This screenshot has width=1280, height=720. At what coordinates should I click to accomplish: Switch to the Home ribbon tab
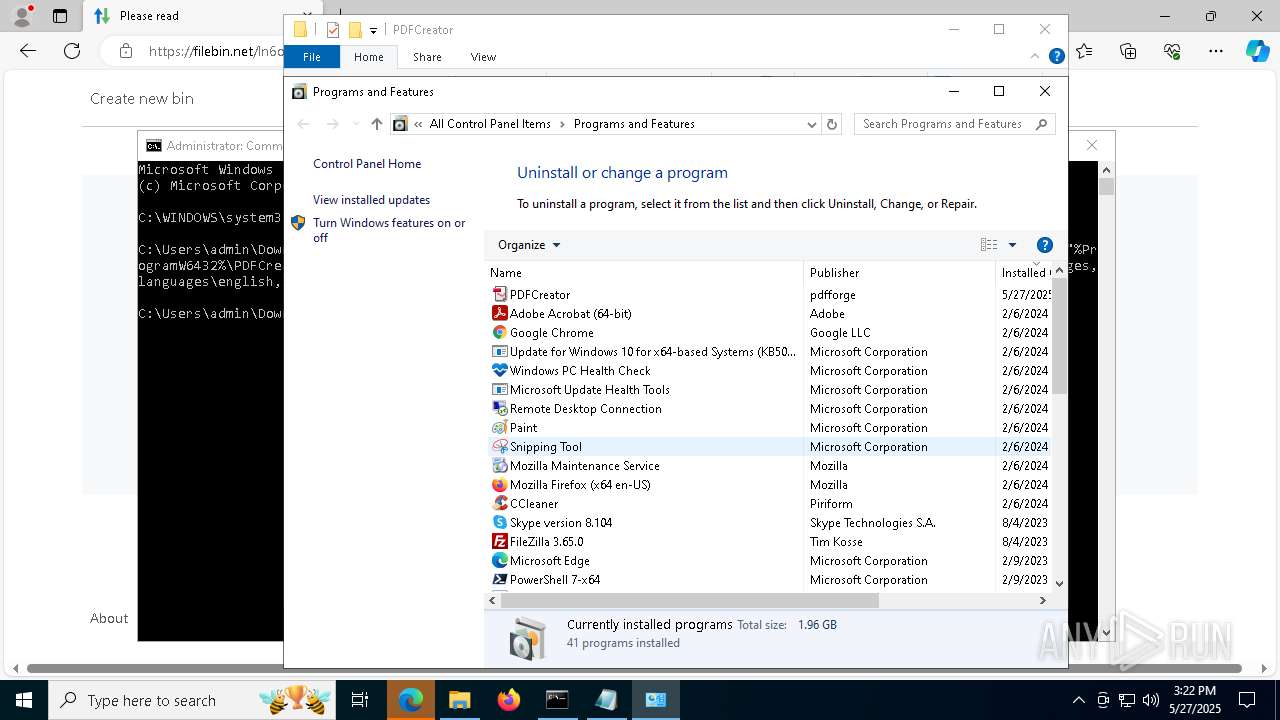pos(368,57)
